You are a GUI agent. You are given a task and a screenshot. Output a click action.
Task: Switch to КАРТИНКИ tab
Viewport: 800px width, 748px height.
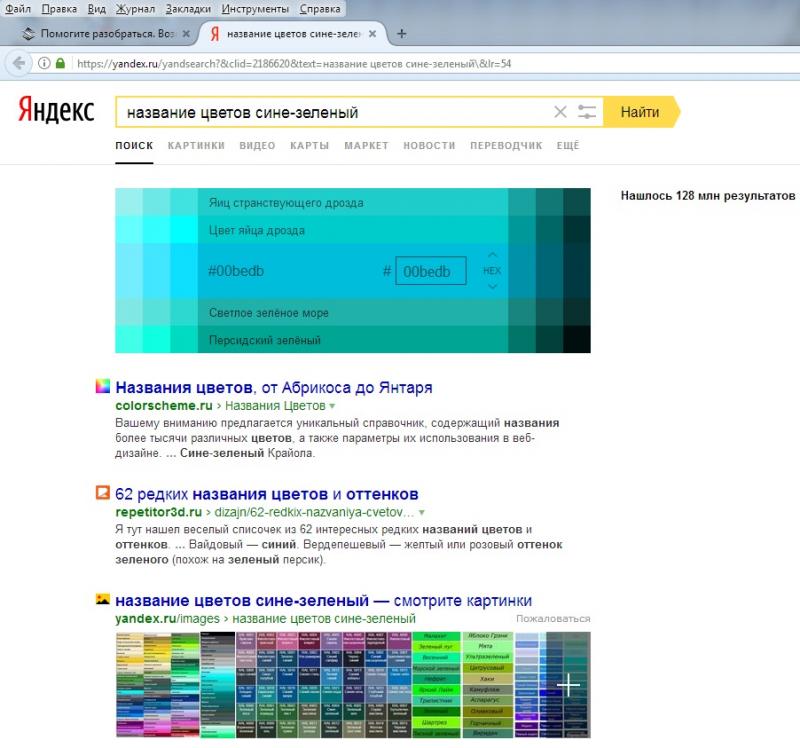(196, 146)
